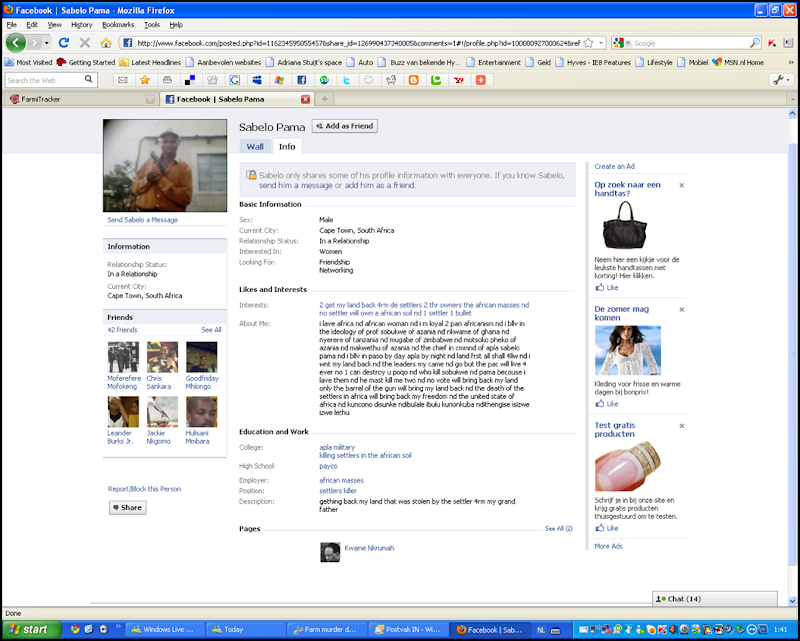
Task: Open the Bookmarks menu
Action: (x=118, y=24)
